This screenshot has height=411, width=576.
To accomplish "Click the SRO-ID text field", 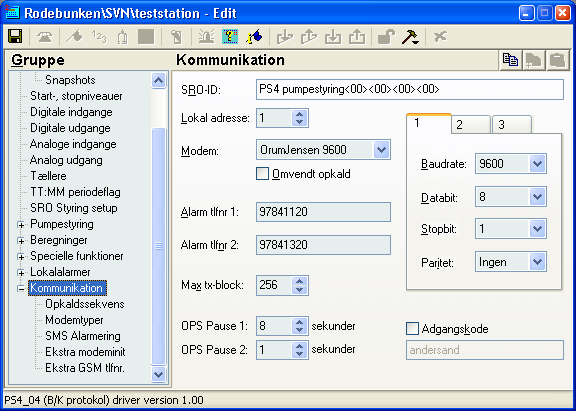I will (x=410, y=89).
